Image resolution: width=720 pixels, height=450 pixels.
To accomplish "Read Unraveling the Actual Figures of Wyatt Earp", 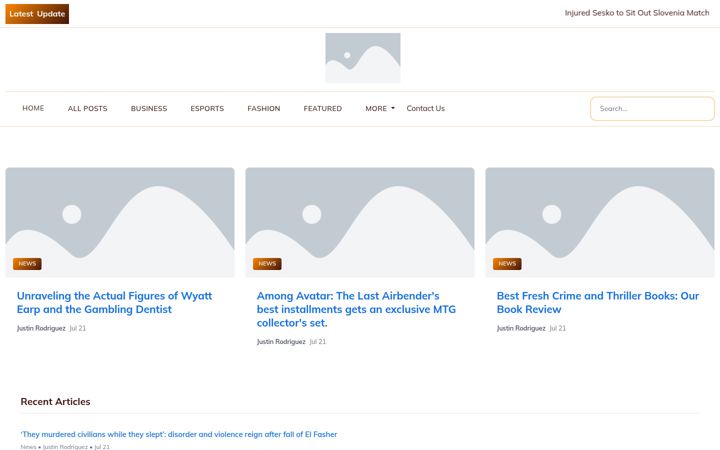I will (x=115, y=303).
